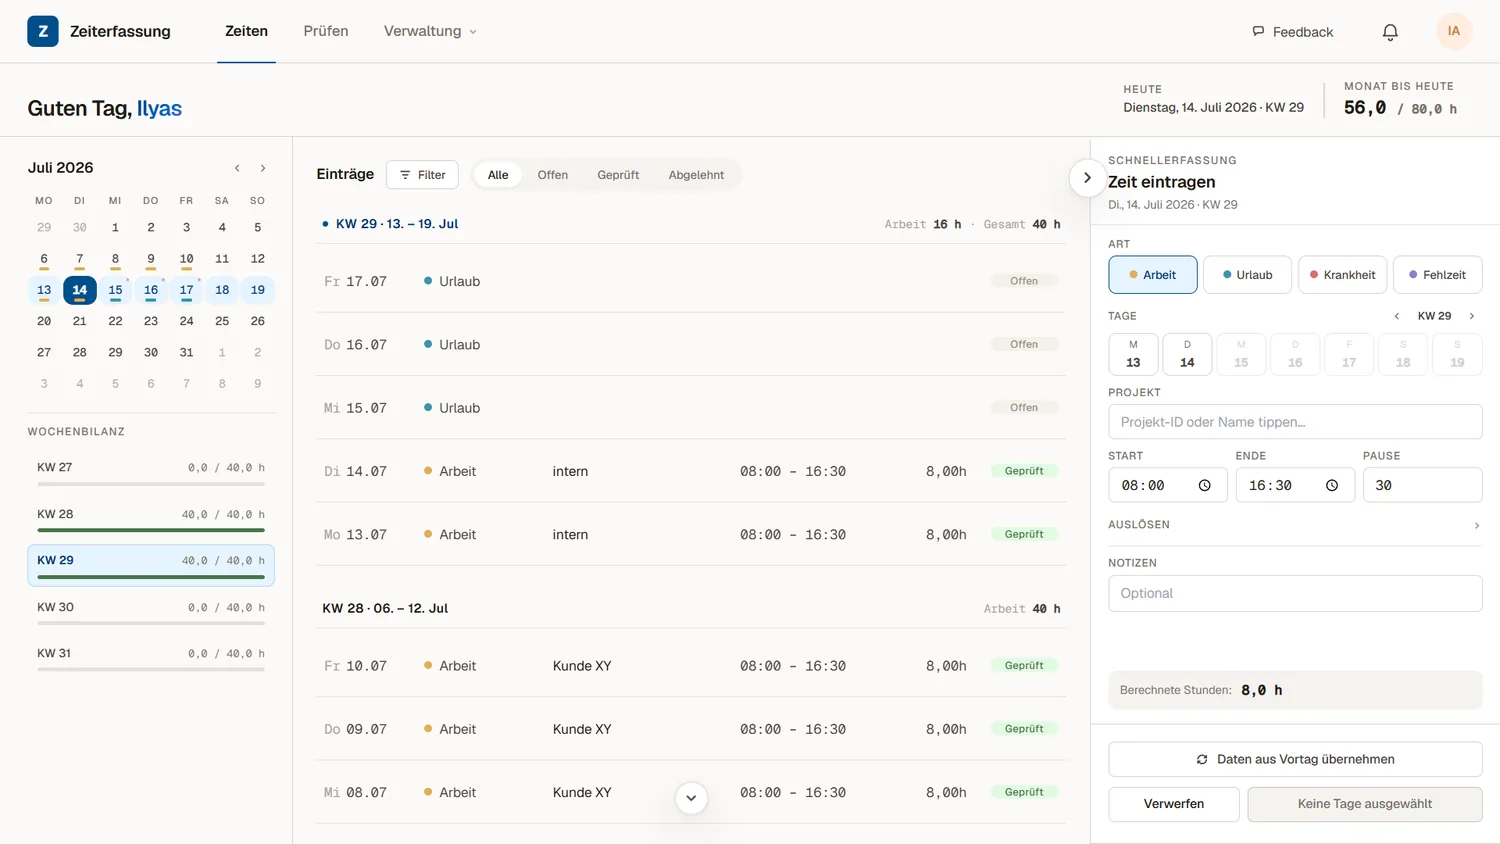Select the KW 28 progress bar
This screenshot has width=1500, height=844.
(151, 530)
